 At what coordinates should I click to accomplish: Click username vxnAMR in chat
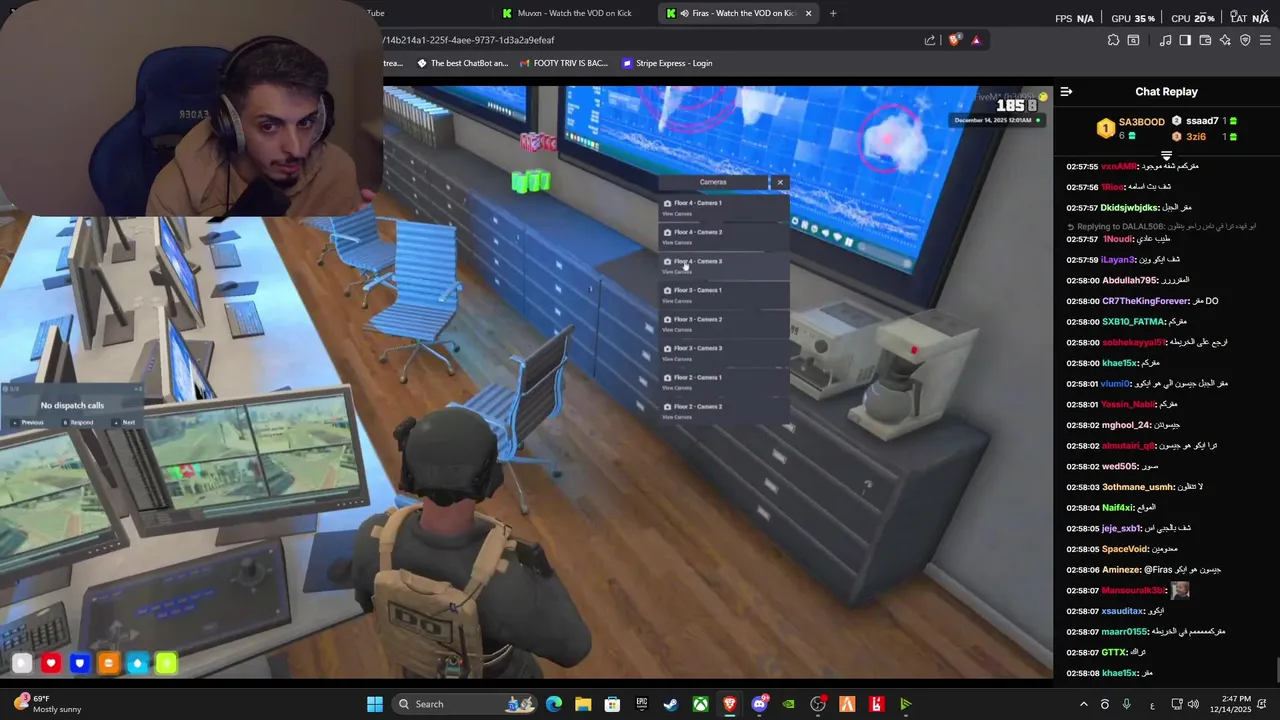tap(1119, 166)
